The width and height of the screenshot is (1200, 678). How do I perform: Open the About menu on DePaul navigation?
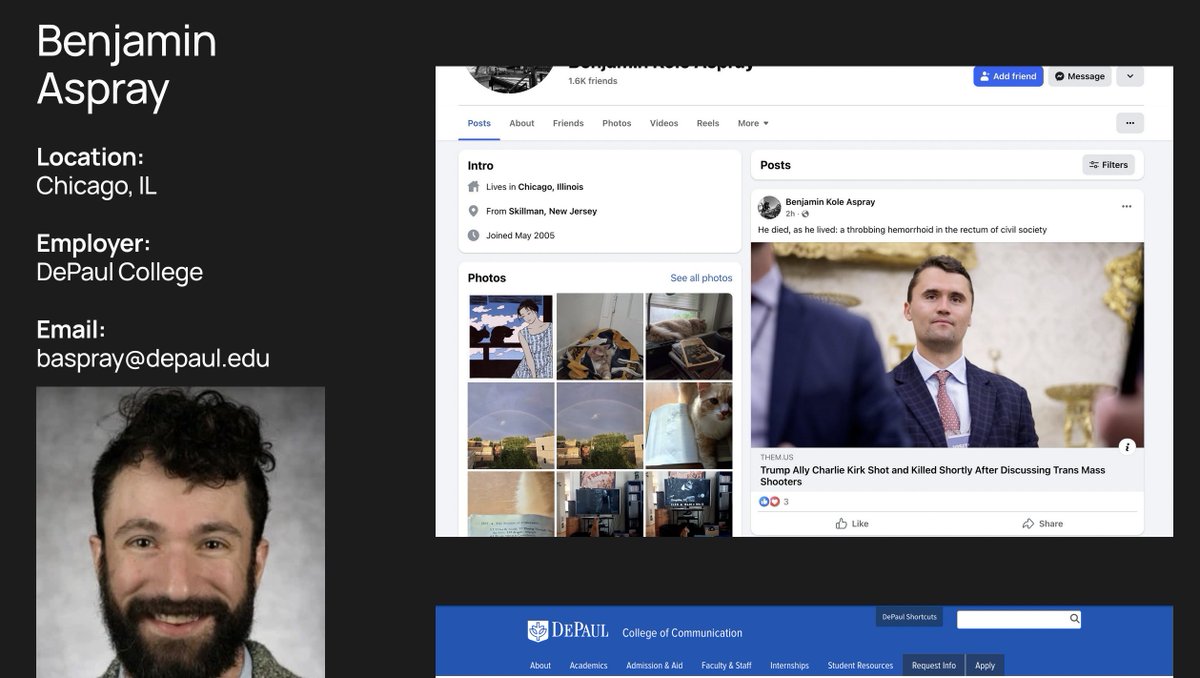[540, 665]
